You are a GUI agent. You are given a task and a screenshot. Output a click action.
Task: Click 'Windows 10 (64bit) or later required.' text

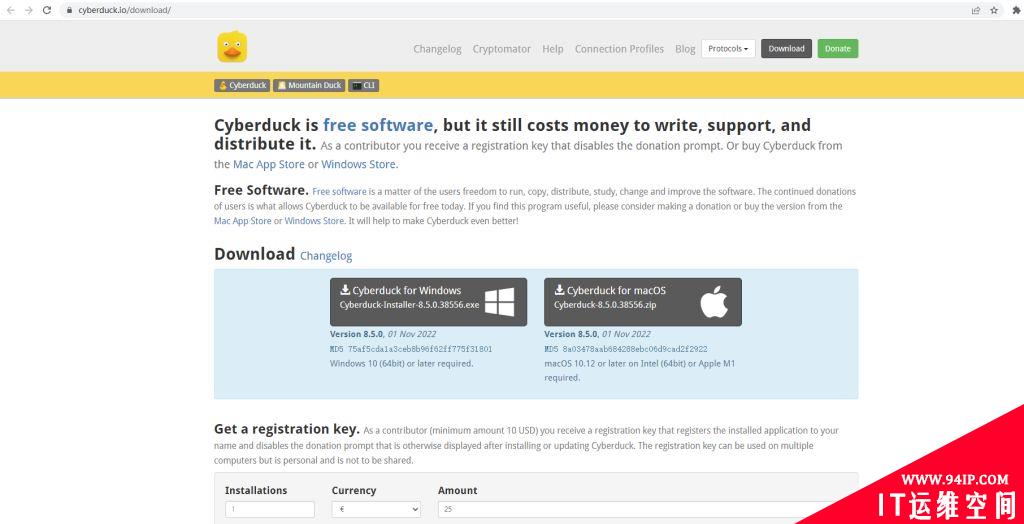point(402,363)
